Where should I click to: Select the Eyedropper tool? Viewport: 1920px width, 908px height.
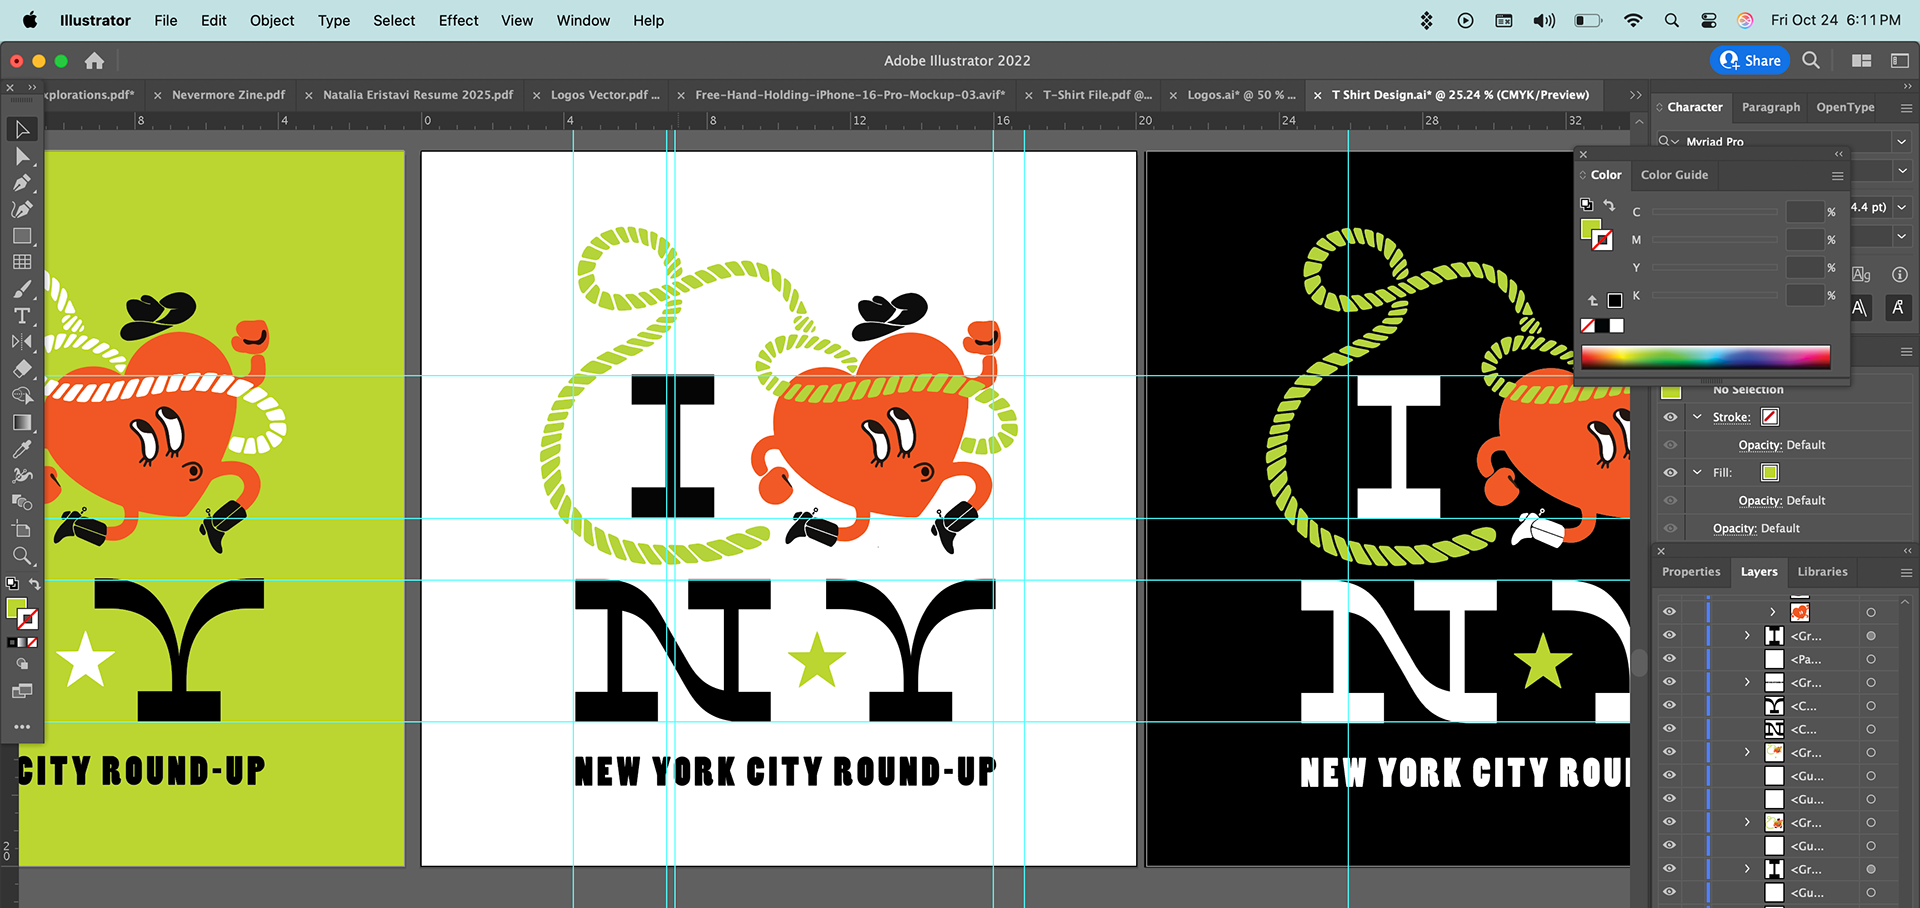pos(22,449)
